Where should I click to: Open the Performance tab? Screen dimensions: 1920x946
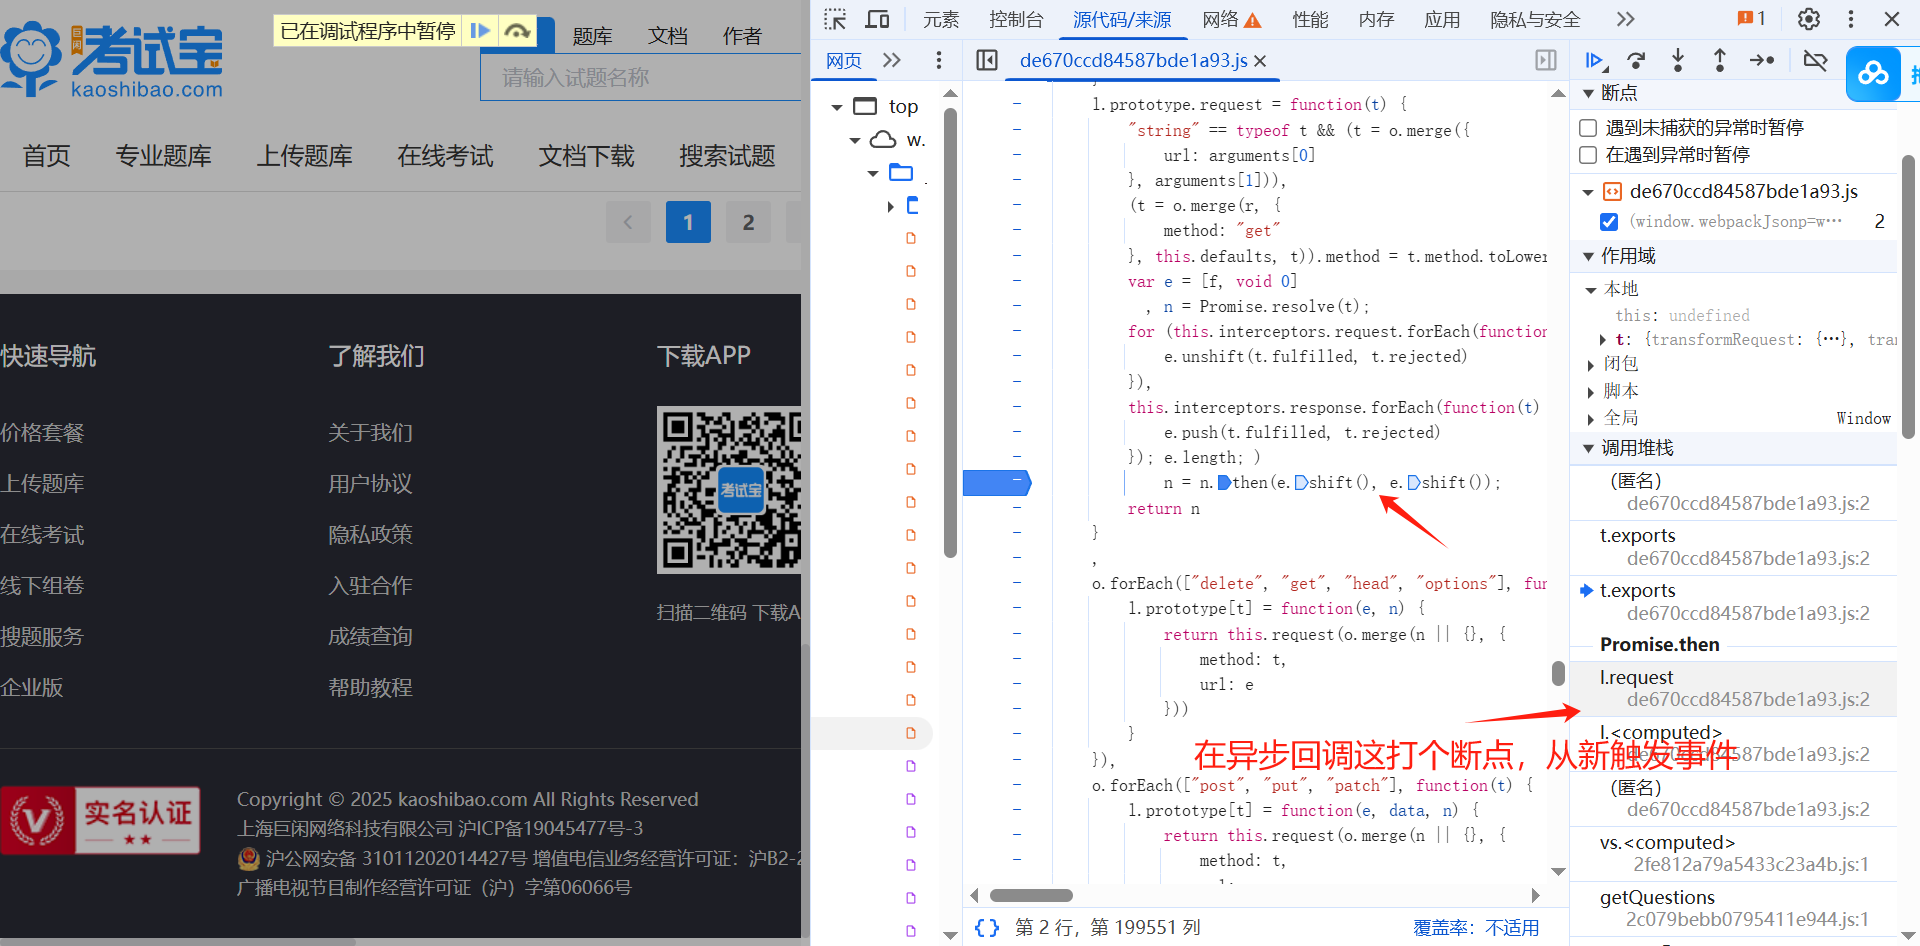coord(1310,19)
